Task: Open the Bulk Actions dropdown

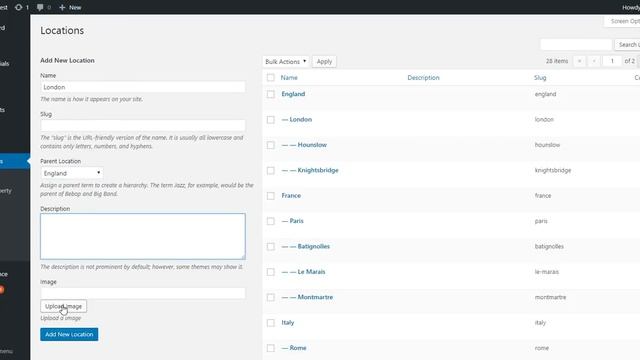Action: pos(285,62)
